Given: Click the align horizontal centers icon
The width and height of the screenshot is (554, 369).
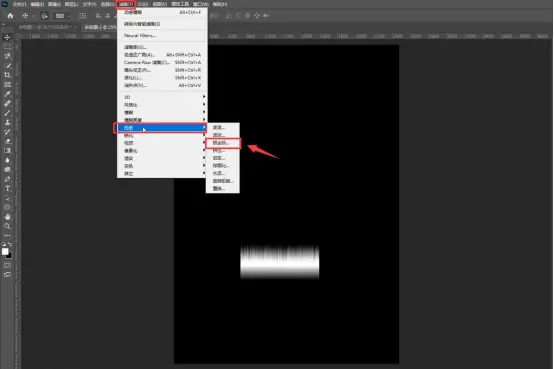Looking at the screenshot, I should click(108, 16).
